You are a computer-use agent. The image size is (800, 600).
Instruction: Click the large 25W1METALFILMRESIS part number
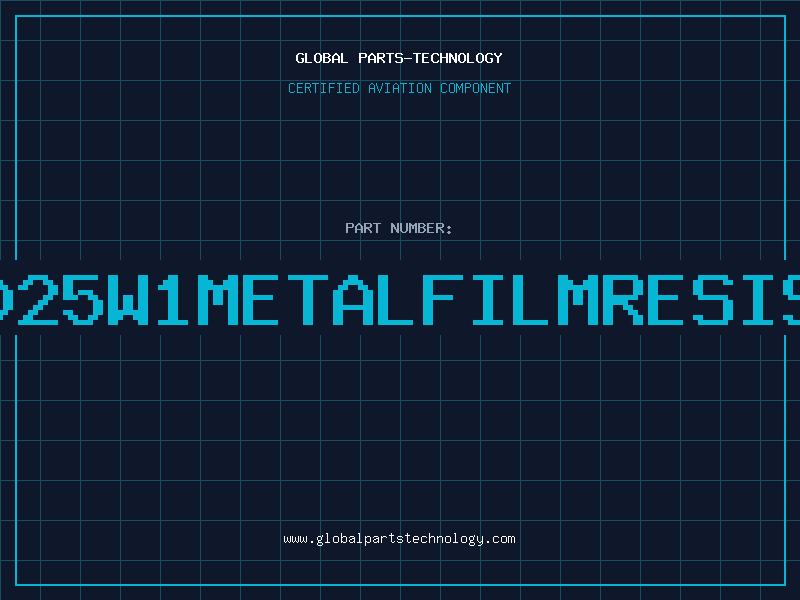pyautogui.click(x=400, y=300)
